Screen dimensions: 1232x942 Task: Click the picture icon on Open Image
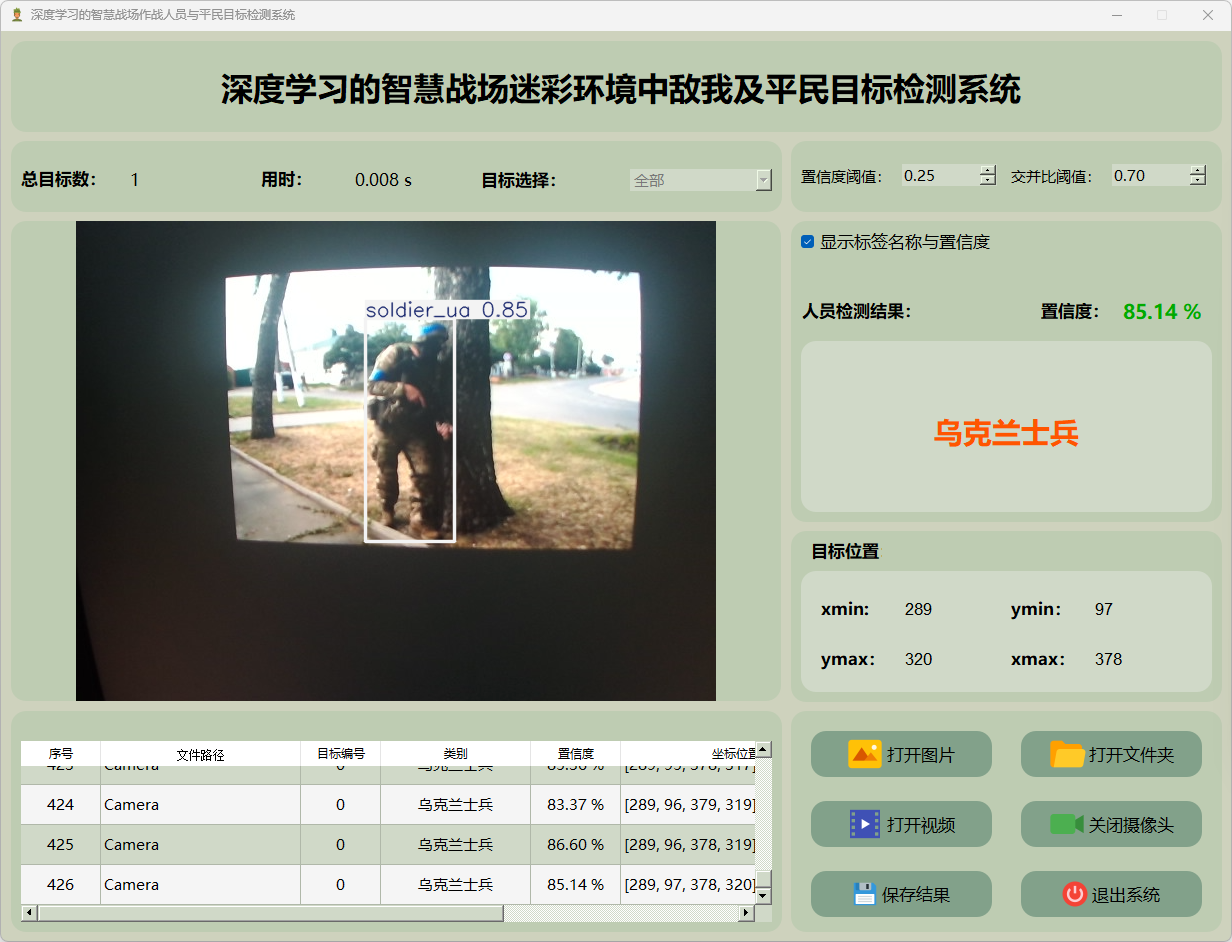(x=864, y=754)
